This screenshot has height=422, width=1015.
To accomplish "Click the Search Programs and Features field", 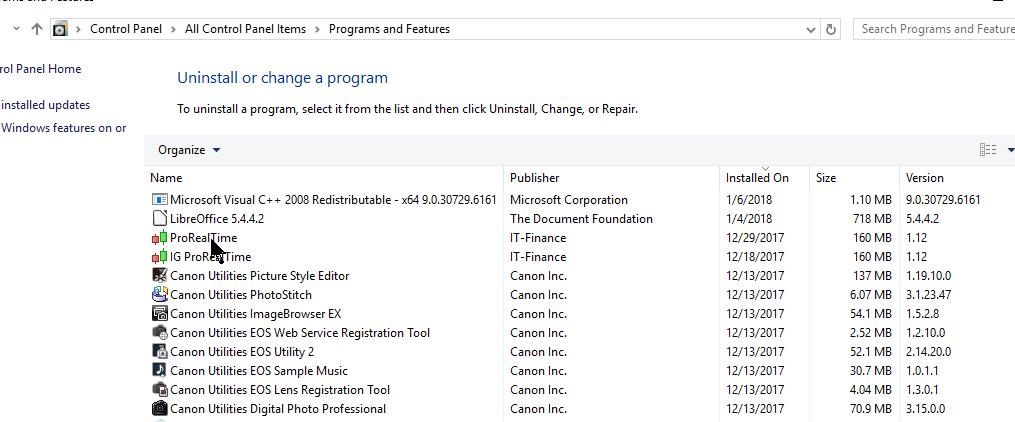I will (x=936, y=29).
